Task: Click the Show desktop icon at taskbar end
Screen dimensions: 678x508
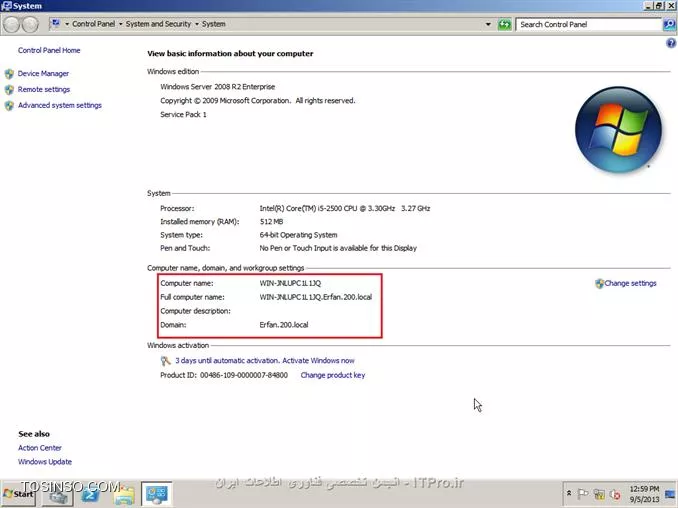Action: coord(670,494)
